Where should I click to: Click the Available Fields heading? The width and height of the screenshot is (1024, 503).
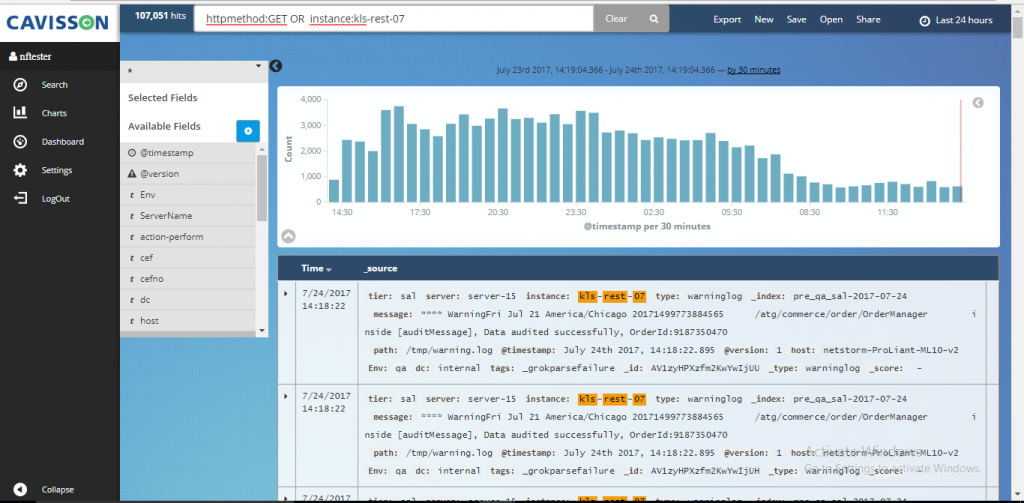(x=164, y=126)
